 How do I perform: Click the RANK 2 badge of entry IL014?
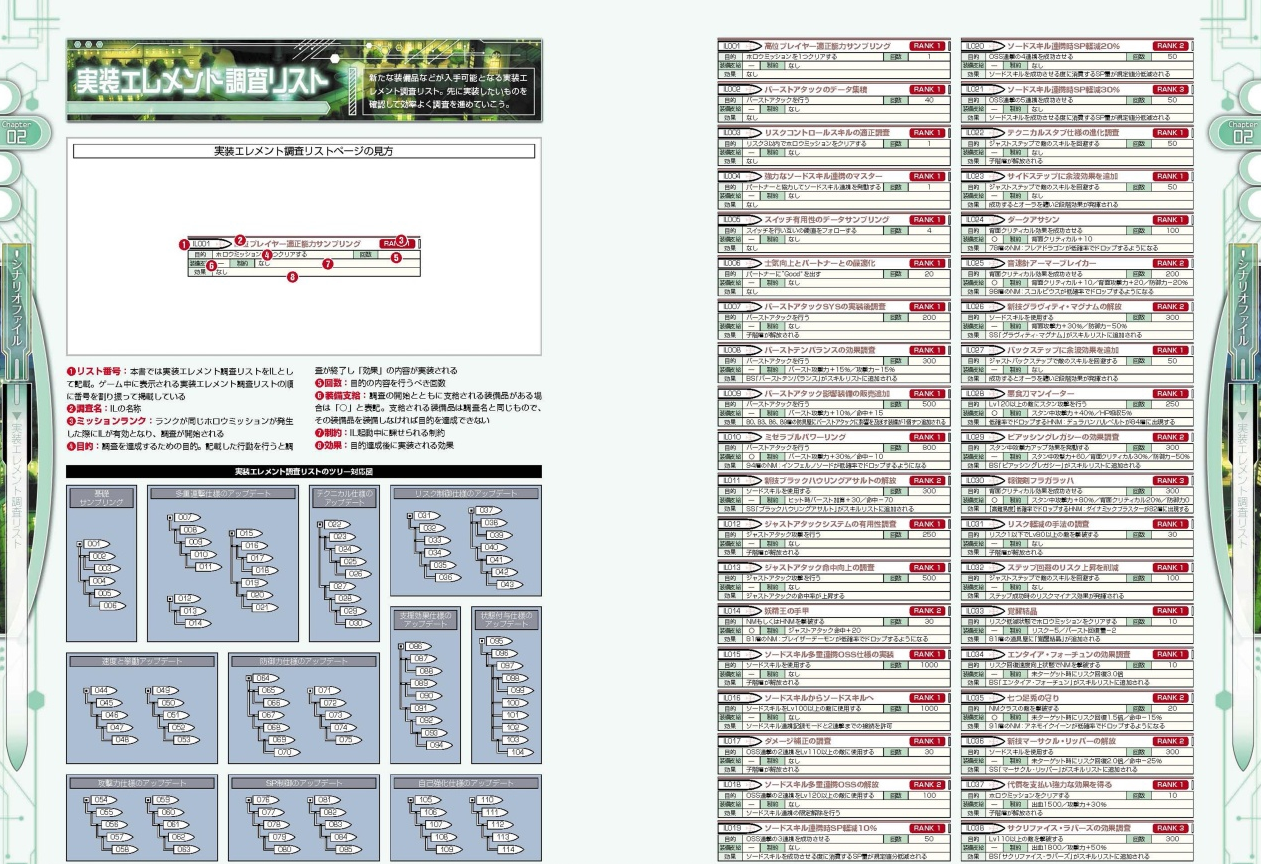(x=929, y=610)
